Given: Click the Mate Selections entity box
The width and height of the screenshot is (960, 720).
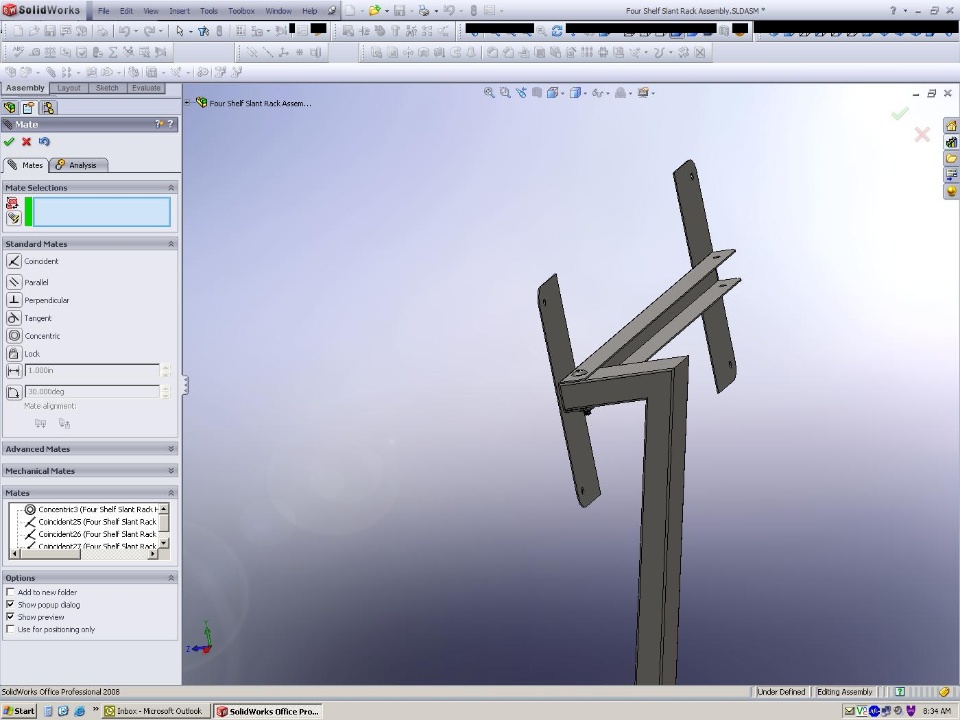Looking at the screenshot, I should click(102, 212).
